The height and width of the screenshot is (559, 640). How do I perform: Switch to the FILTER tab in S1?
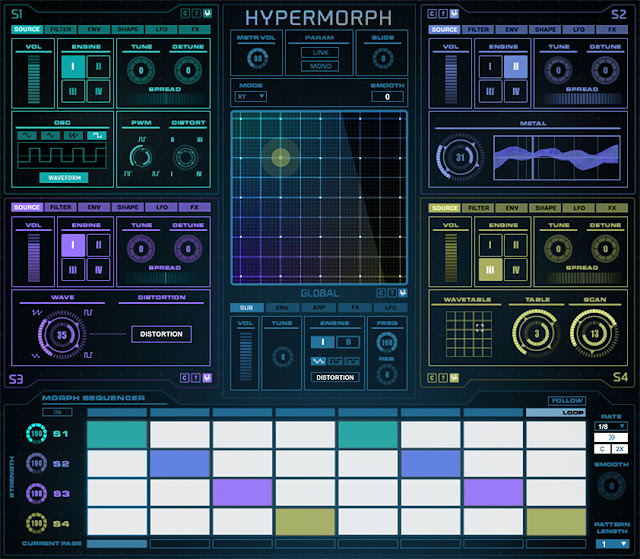click(x=60, y=29)
